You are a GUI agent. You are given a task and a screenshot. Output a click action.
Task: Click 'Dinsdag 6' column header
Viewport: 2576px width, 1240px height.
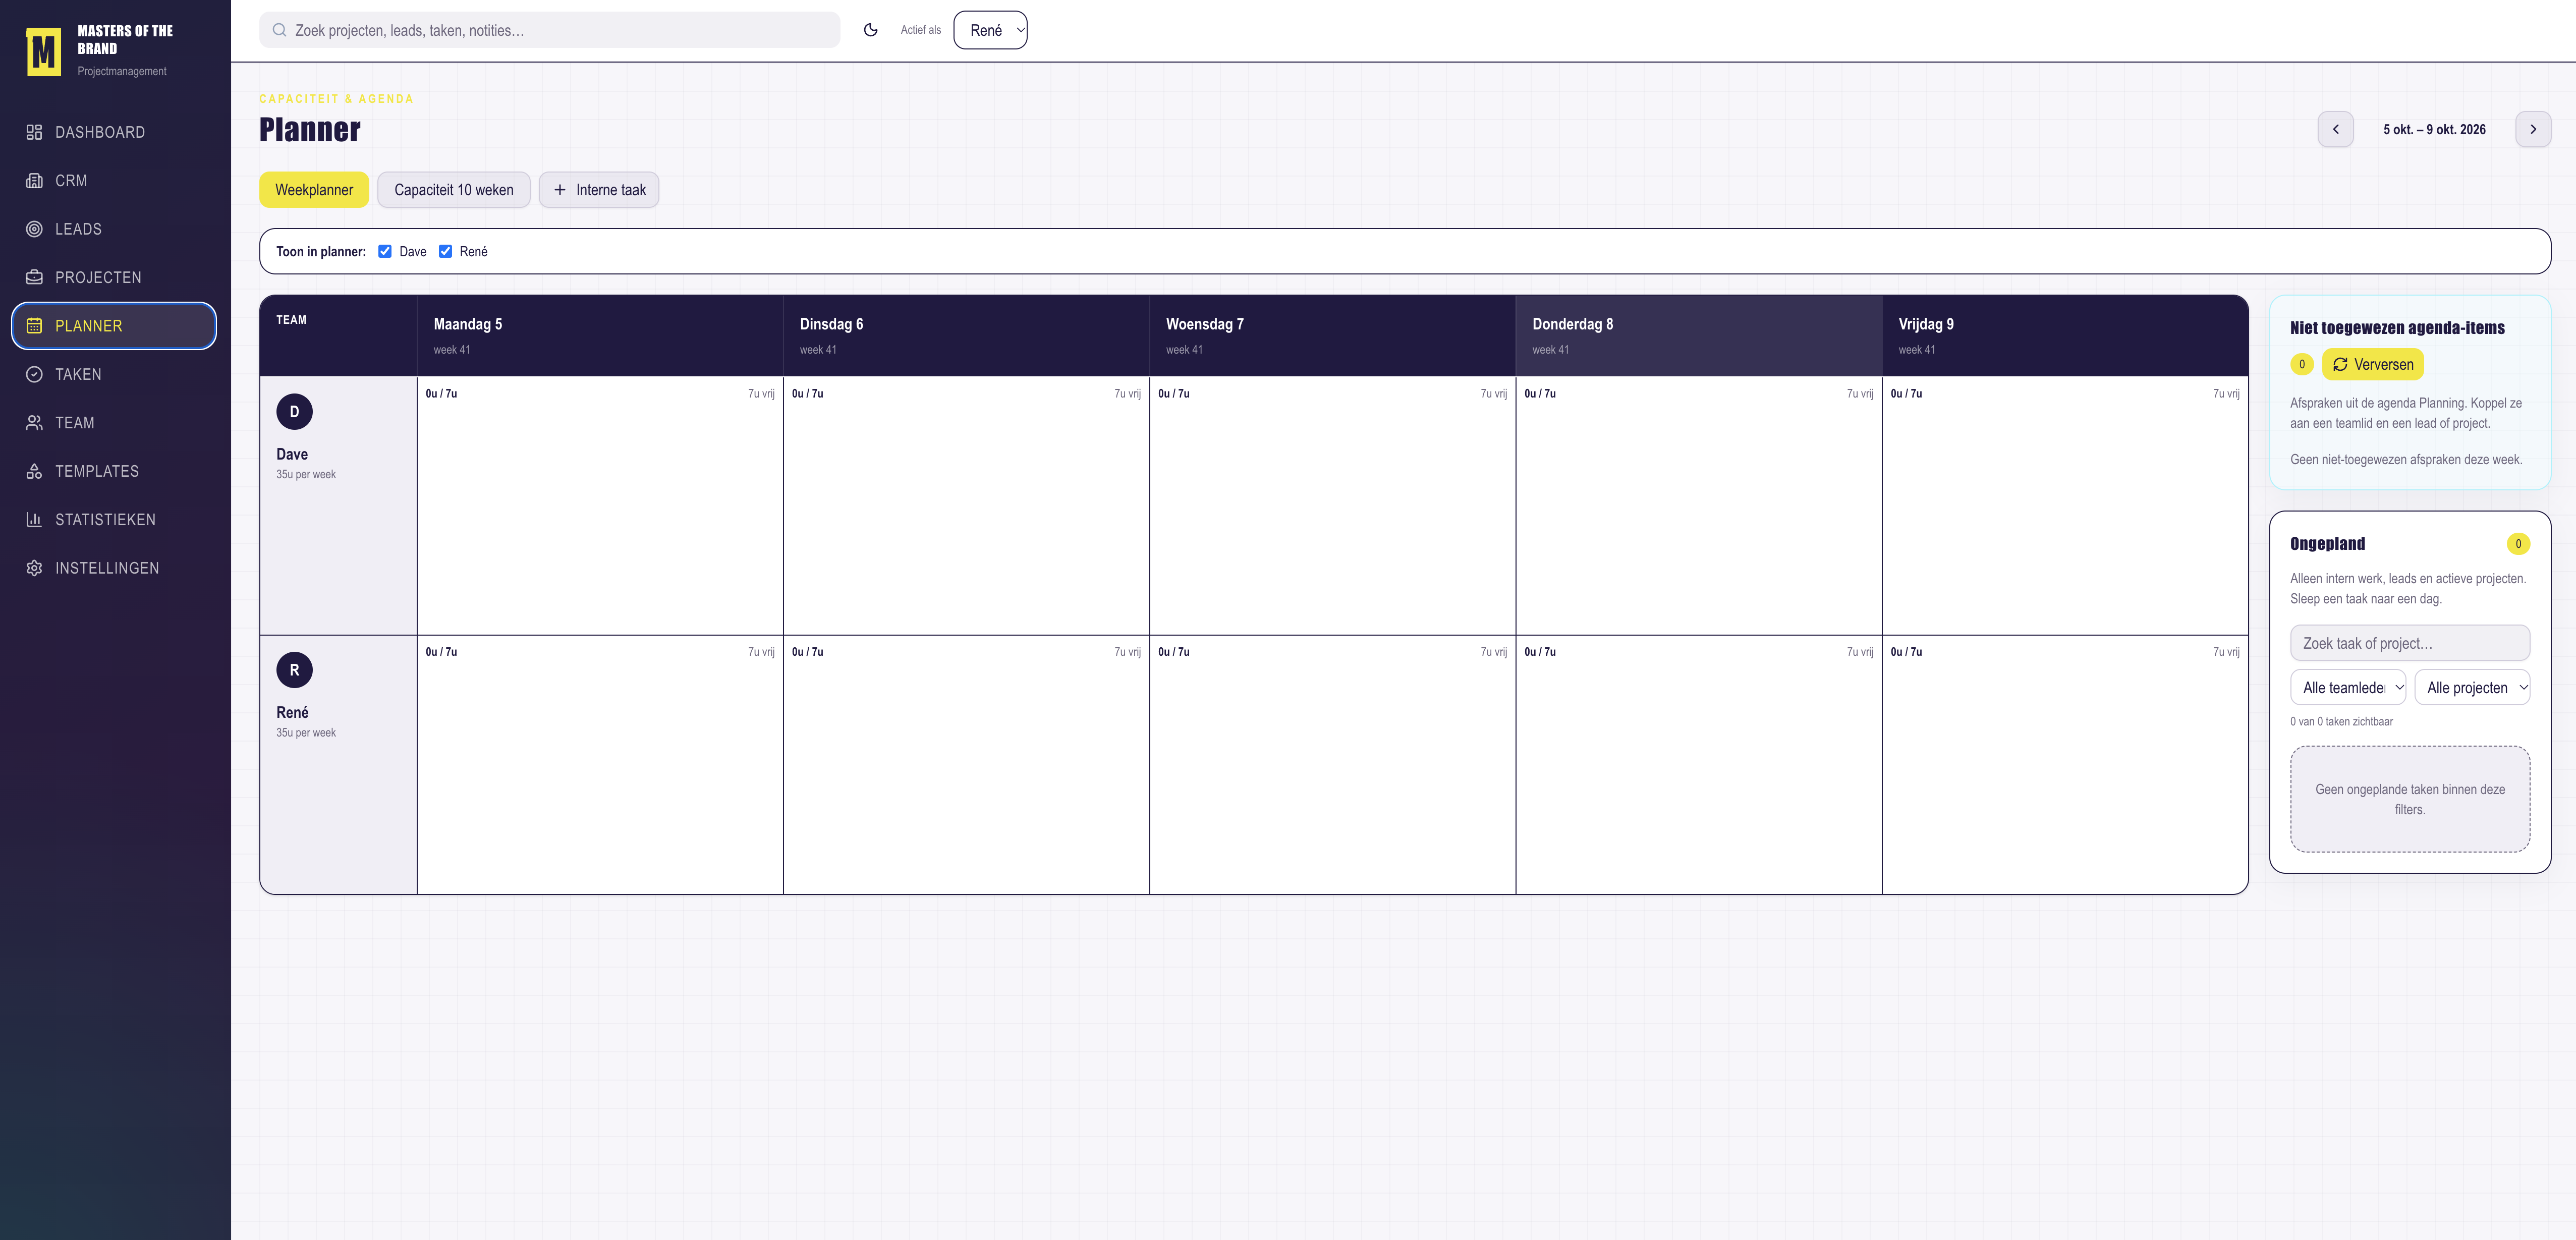tap(966, 335)
